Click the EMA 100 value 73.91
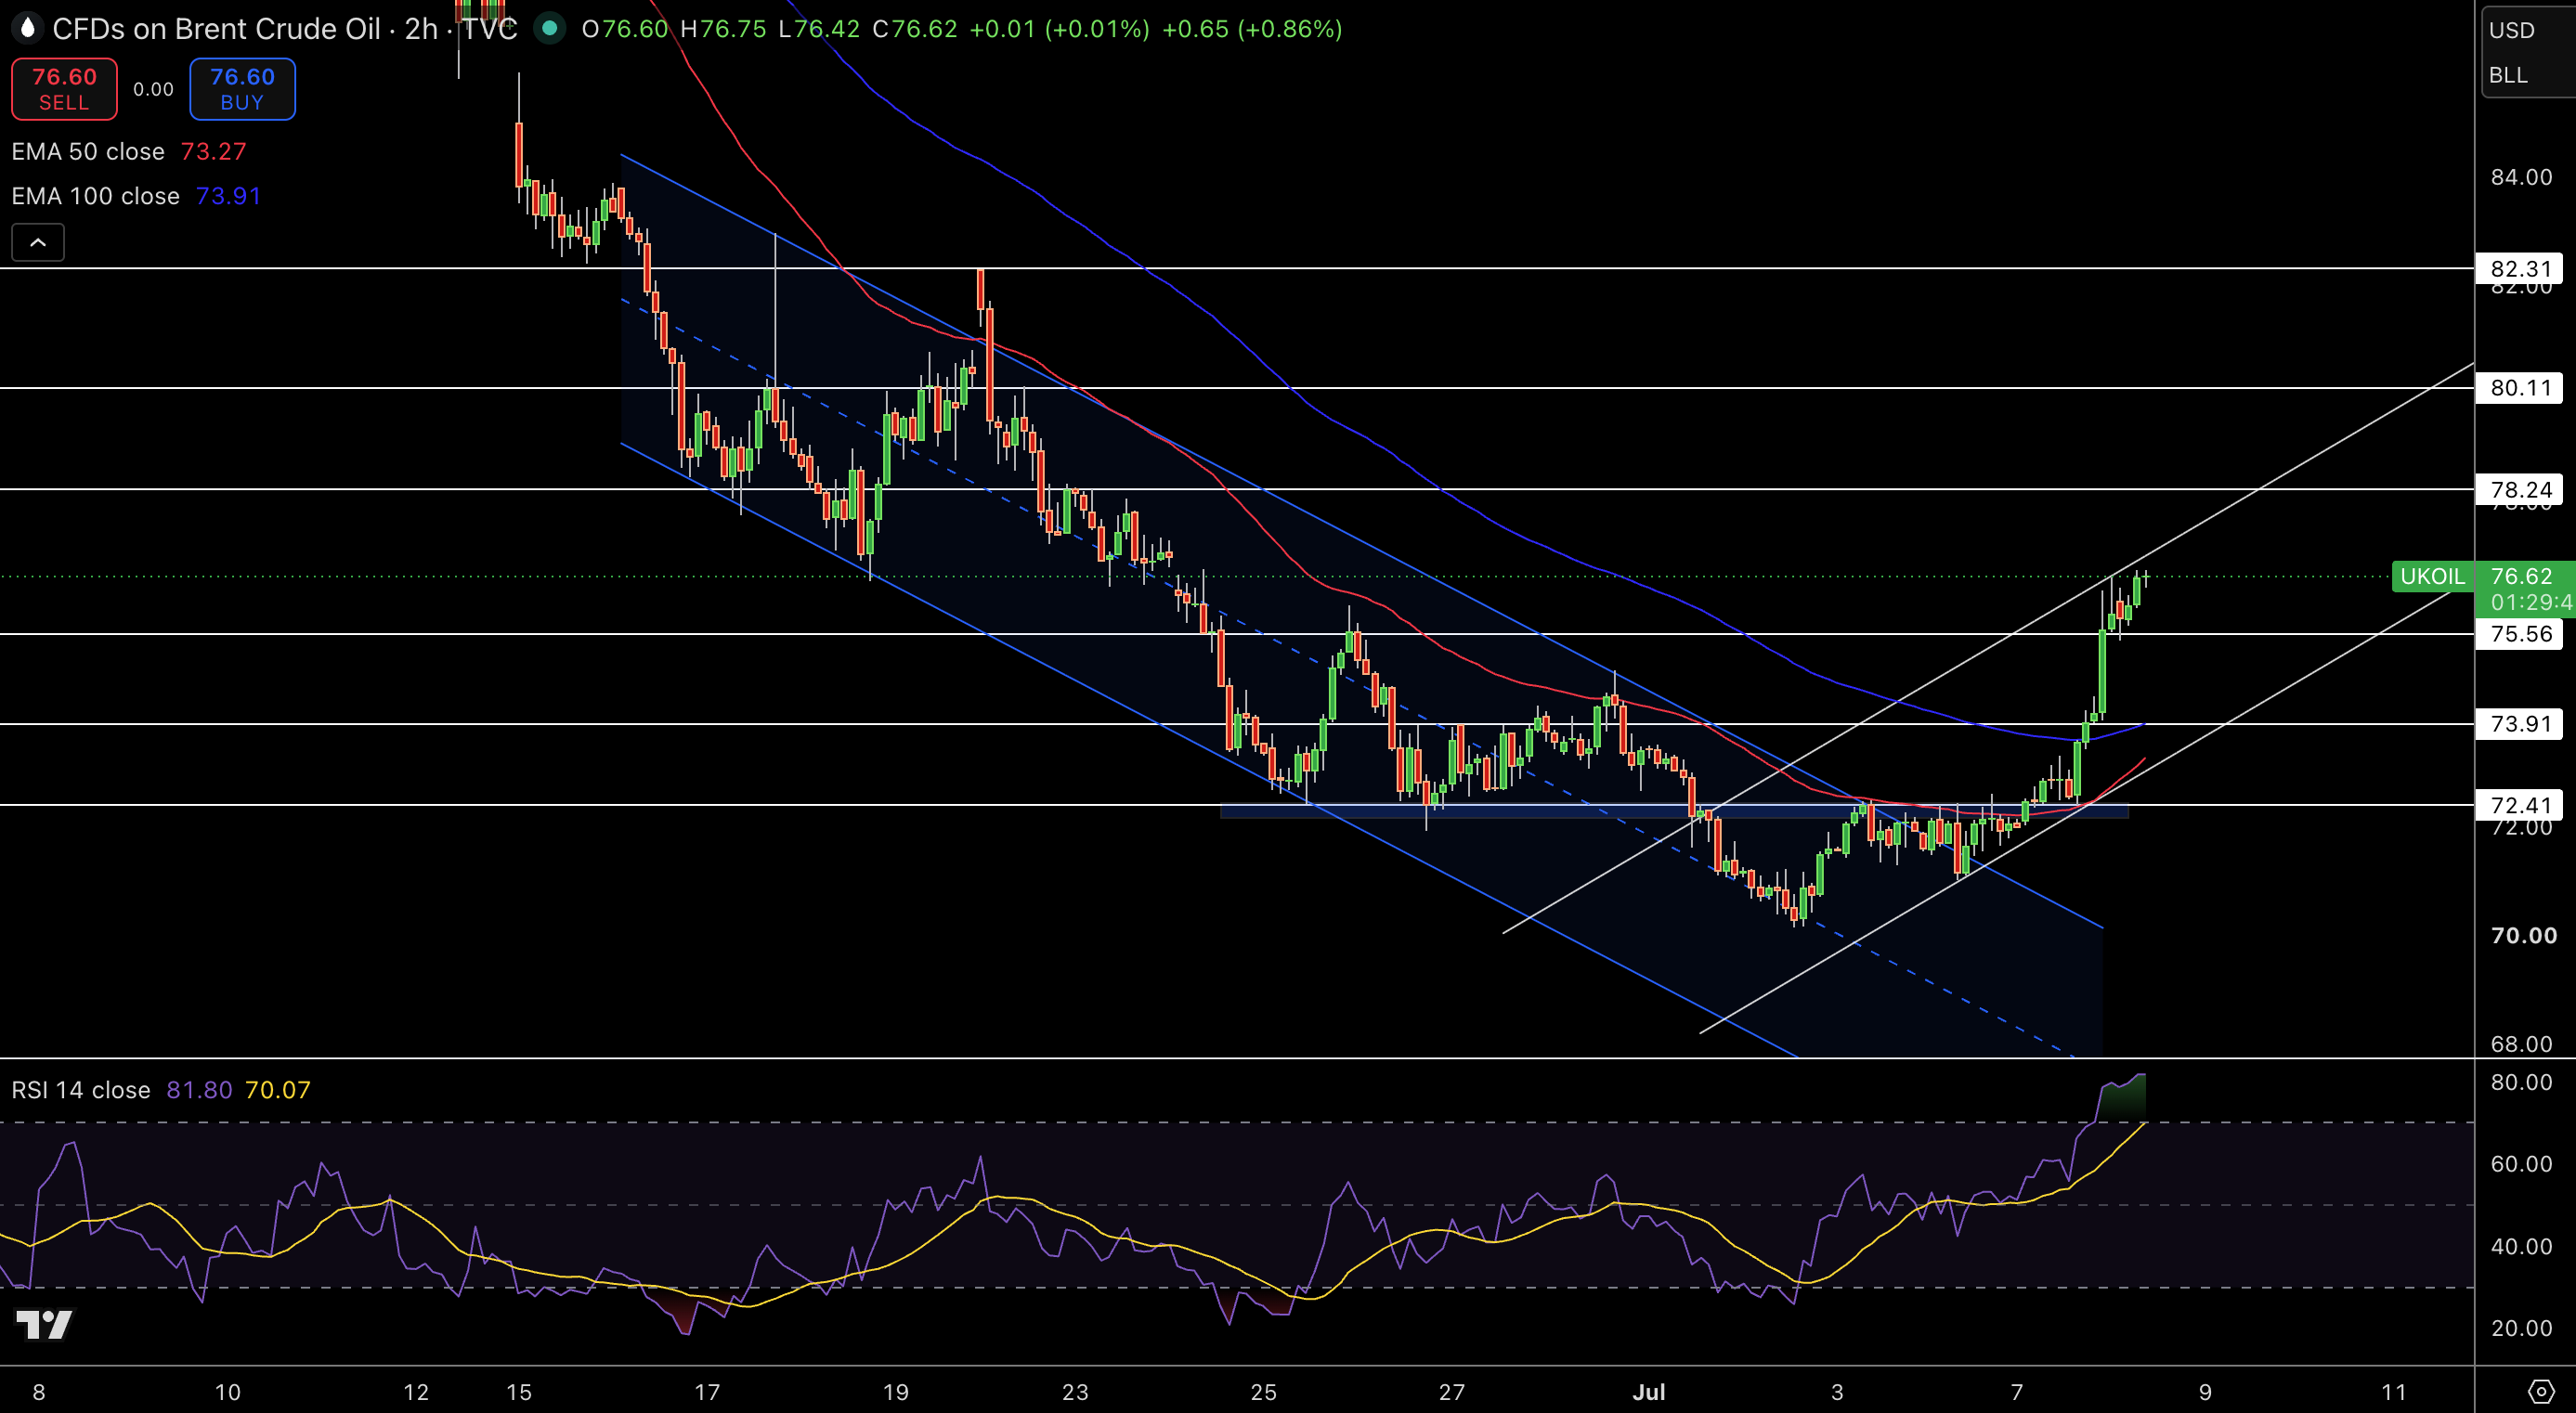Image resolution: width=2576 pixels, height=1413 pixels. 229,196
